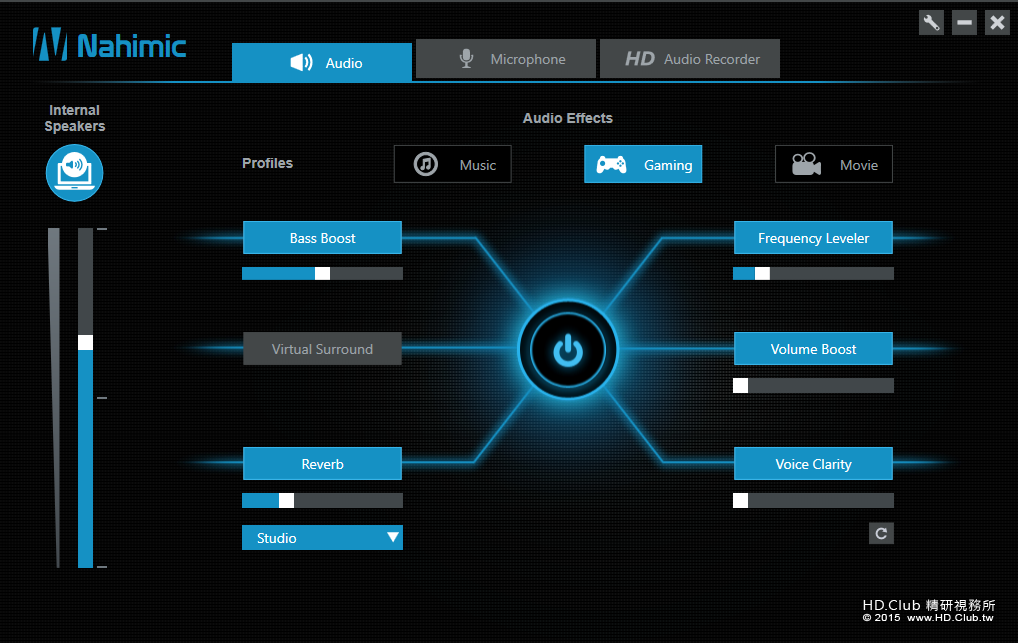Click the Nahimic logo
This screenshot has height=643, width=1018.
pyautogui.click(x=109, y=45)
